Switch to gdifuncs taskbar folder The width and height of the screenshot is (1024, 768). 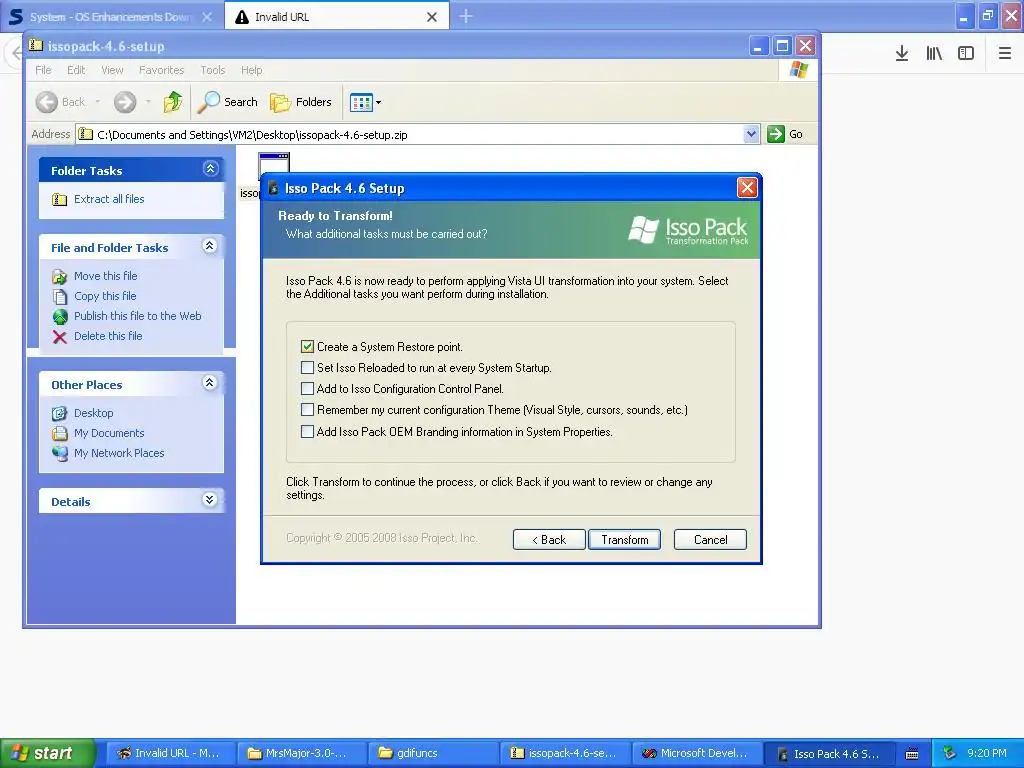(432, 753)
